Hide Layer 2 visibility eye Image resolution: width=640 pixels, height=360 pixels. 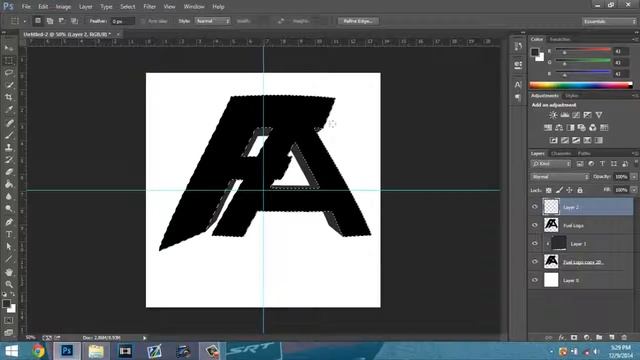[535, 207]
